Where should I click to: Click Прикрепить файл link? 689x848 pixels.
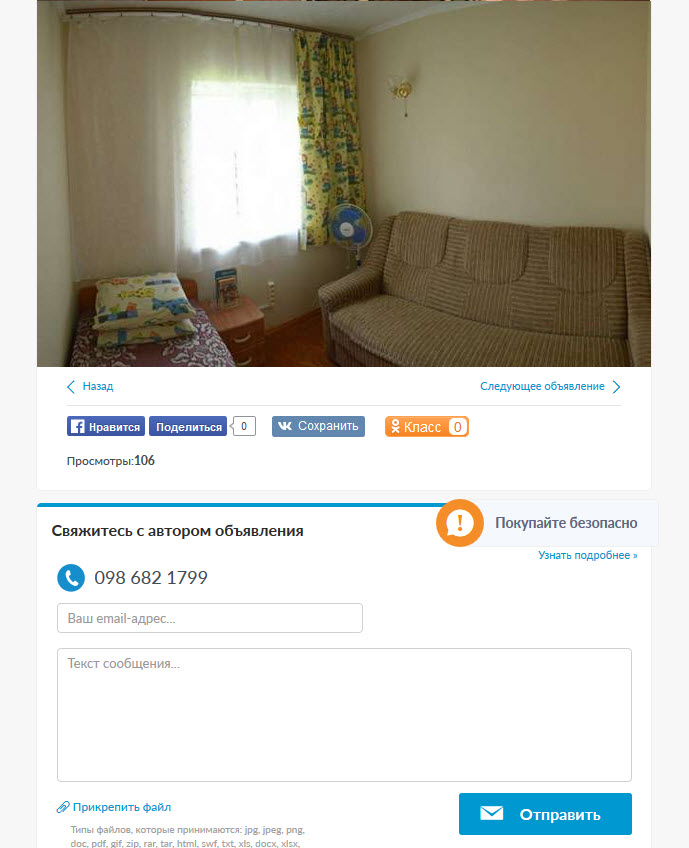tap(122, 807)
